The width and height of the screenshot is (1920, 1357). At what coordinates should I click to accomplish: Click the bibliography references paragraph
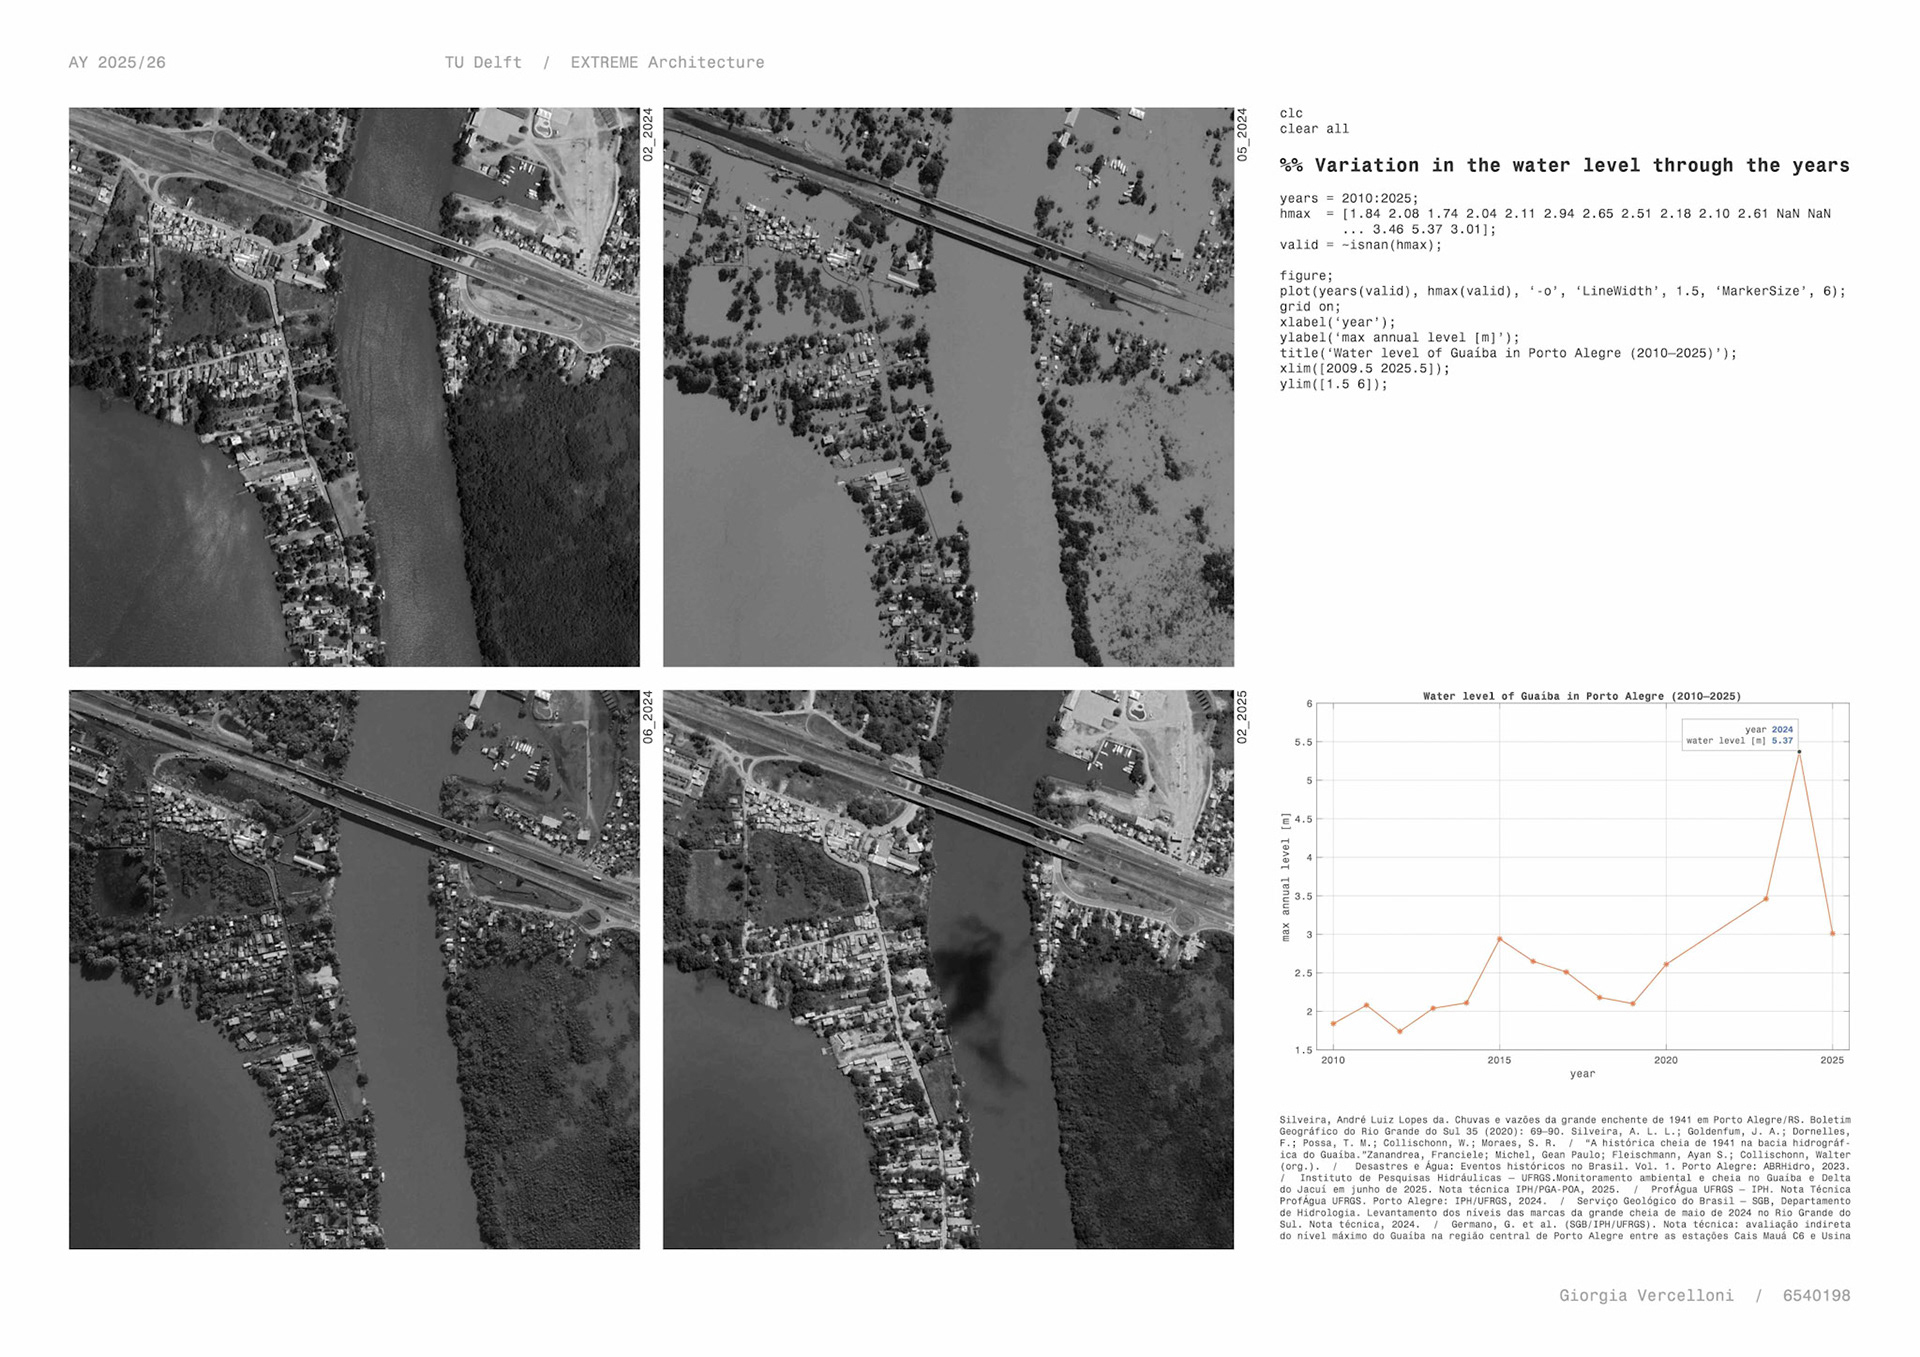pyautogui.click(x=1564, y=1178)
